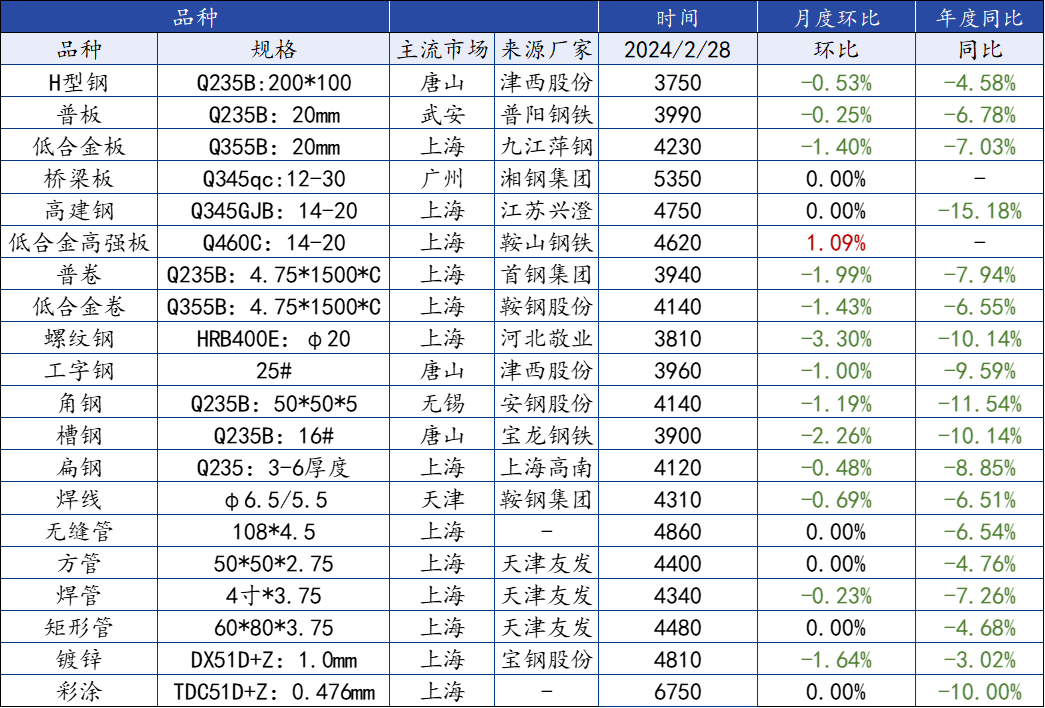Screen dimensions: 1045x708
Task: Select the 低合金板 product cell
Action: coord(79,146)
